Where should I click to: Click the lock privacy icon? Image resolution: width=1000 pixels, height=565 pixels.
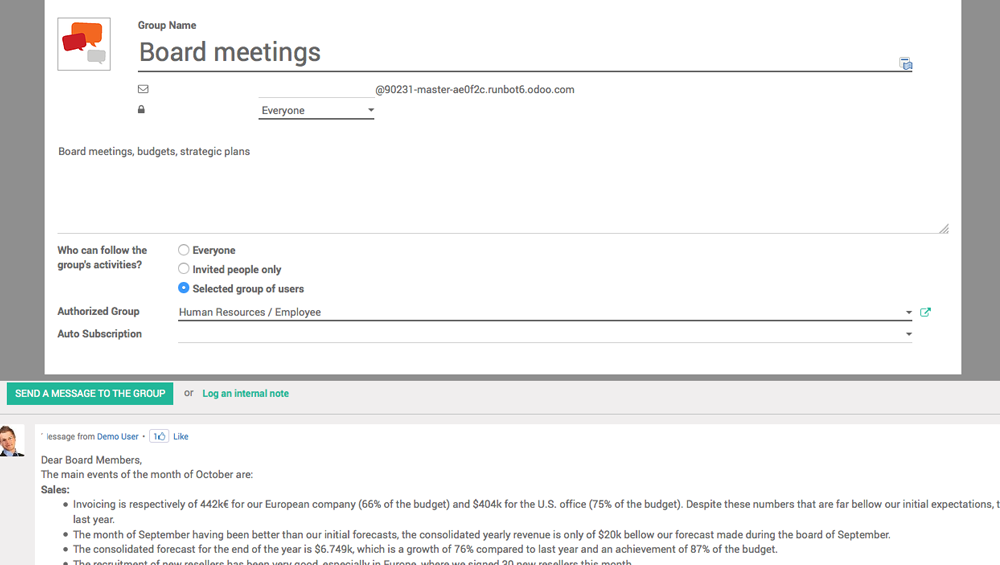pyautogui.click(x=142, y=110)
